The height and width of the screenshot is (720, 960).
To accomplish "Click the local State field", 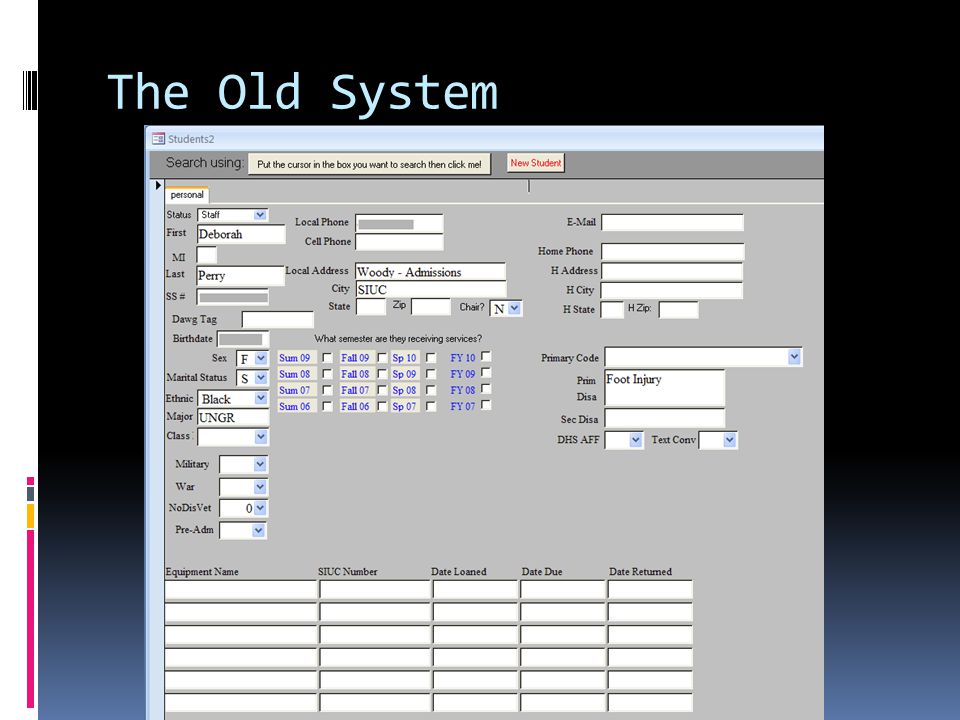I will [371, 307].
